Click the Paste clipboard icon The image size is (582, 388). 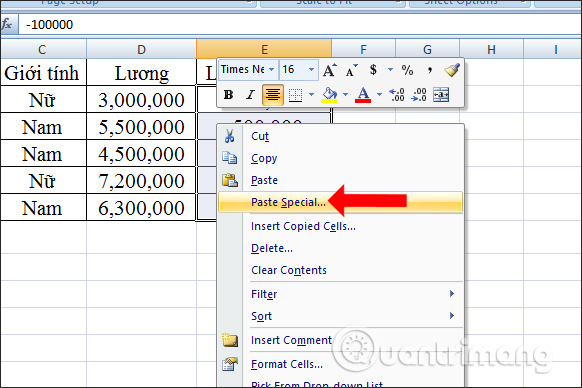tap(230, 180)
